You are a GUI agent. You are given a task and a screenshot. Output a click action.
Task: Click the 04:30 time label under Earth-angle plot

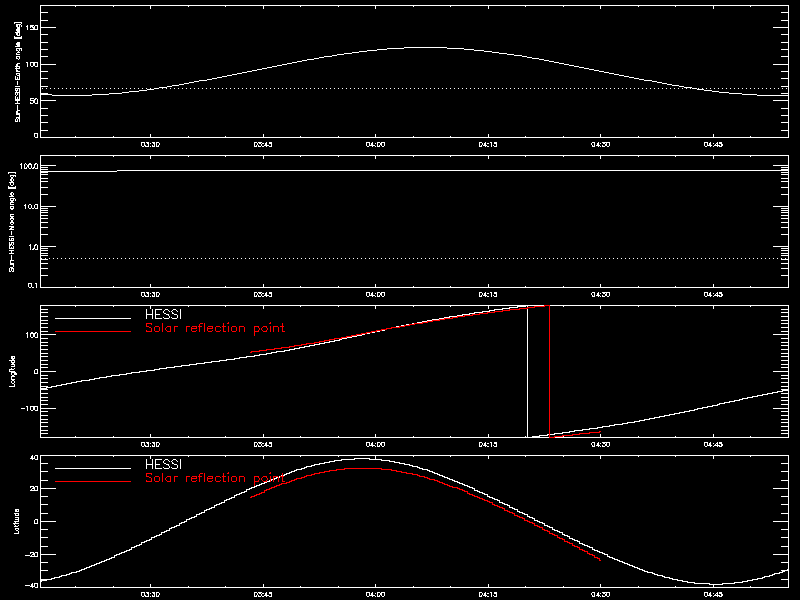point(601,144)
